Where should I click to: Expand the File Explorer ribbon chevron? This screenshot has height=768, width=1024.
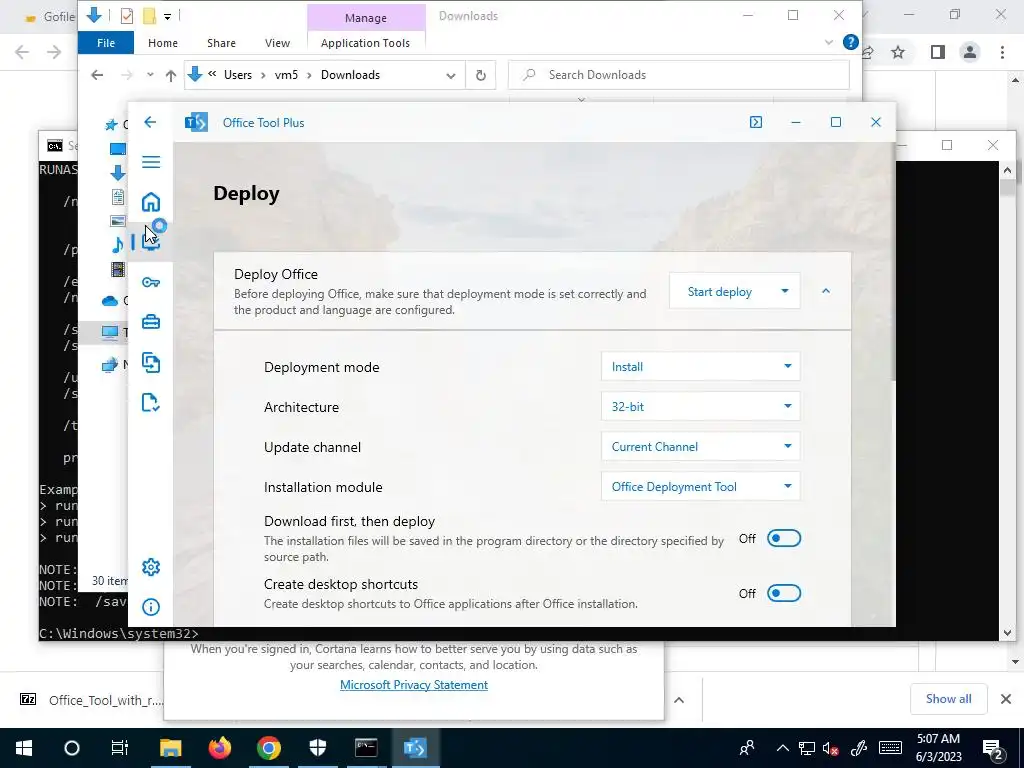pyautogui.click(x=829, y=42)
